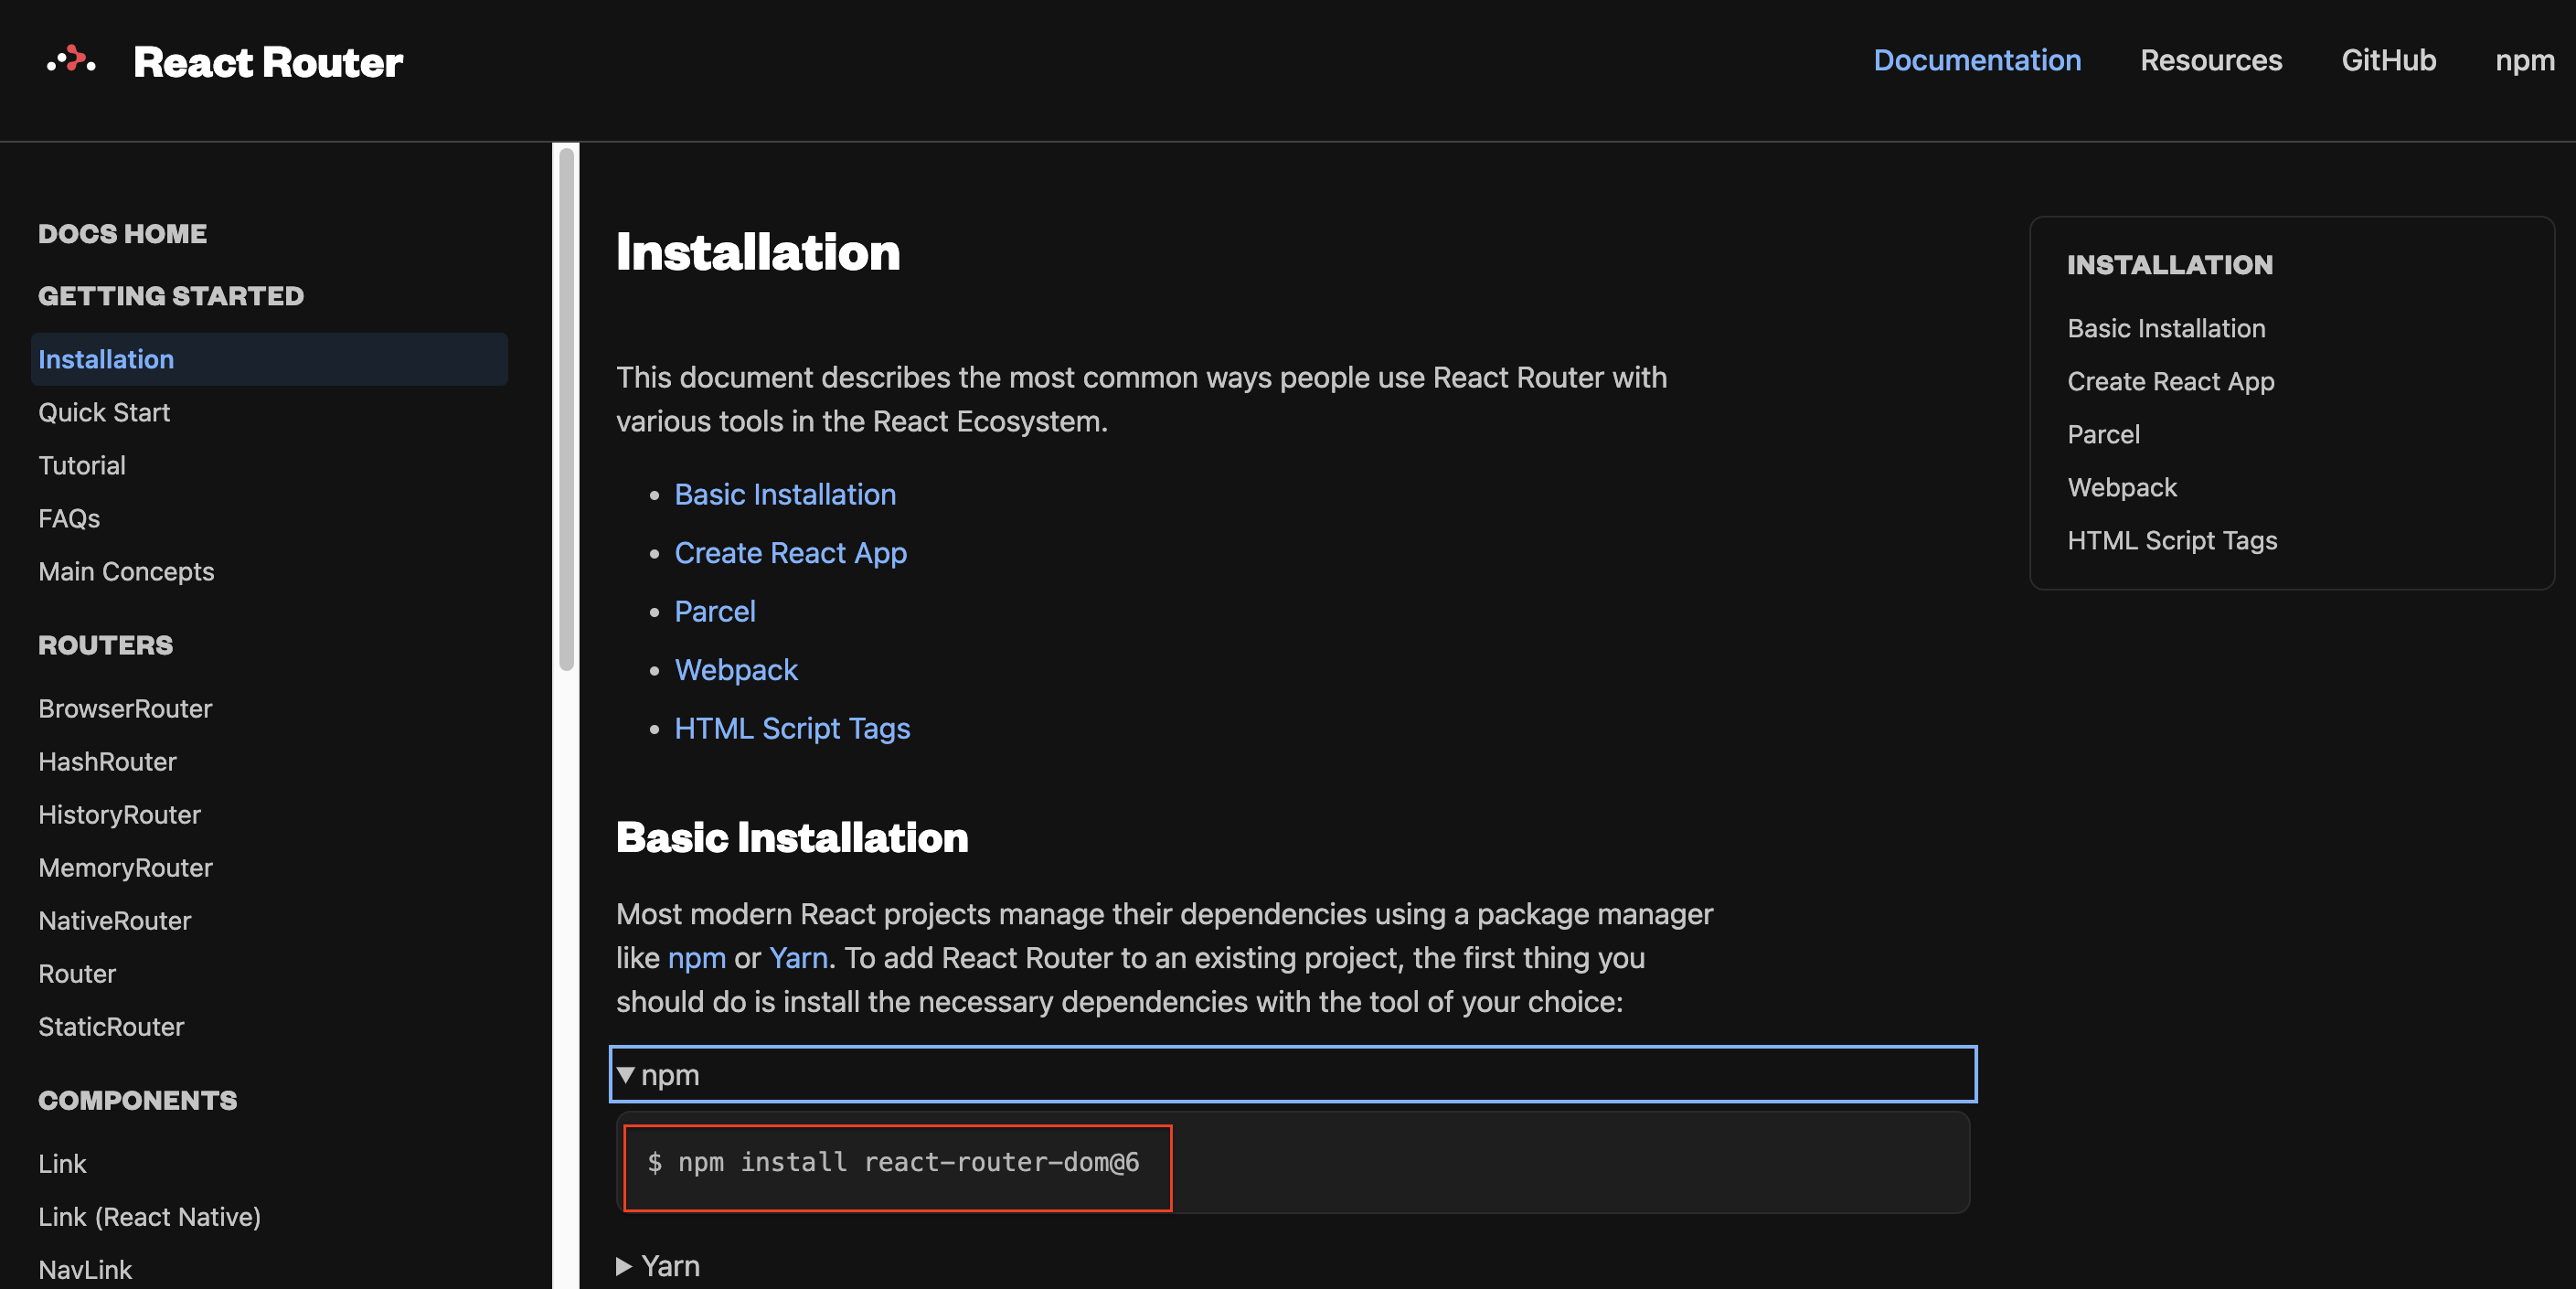This screenshot has height=1289, width=2576.
Task: Select Parcel in right-hand contents panel
Action: pos(2103,434)
